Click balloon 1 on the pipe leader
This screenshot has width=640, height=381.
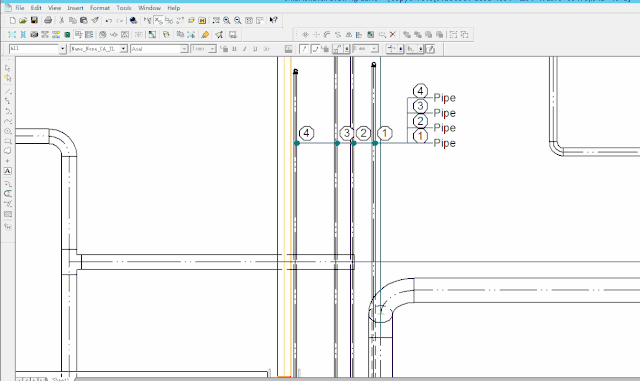point(384,133)
